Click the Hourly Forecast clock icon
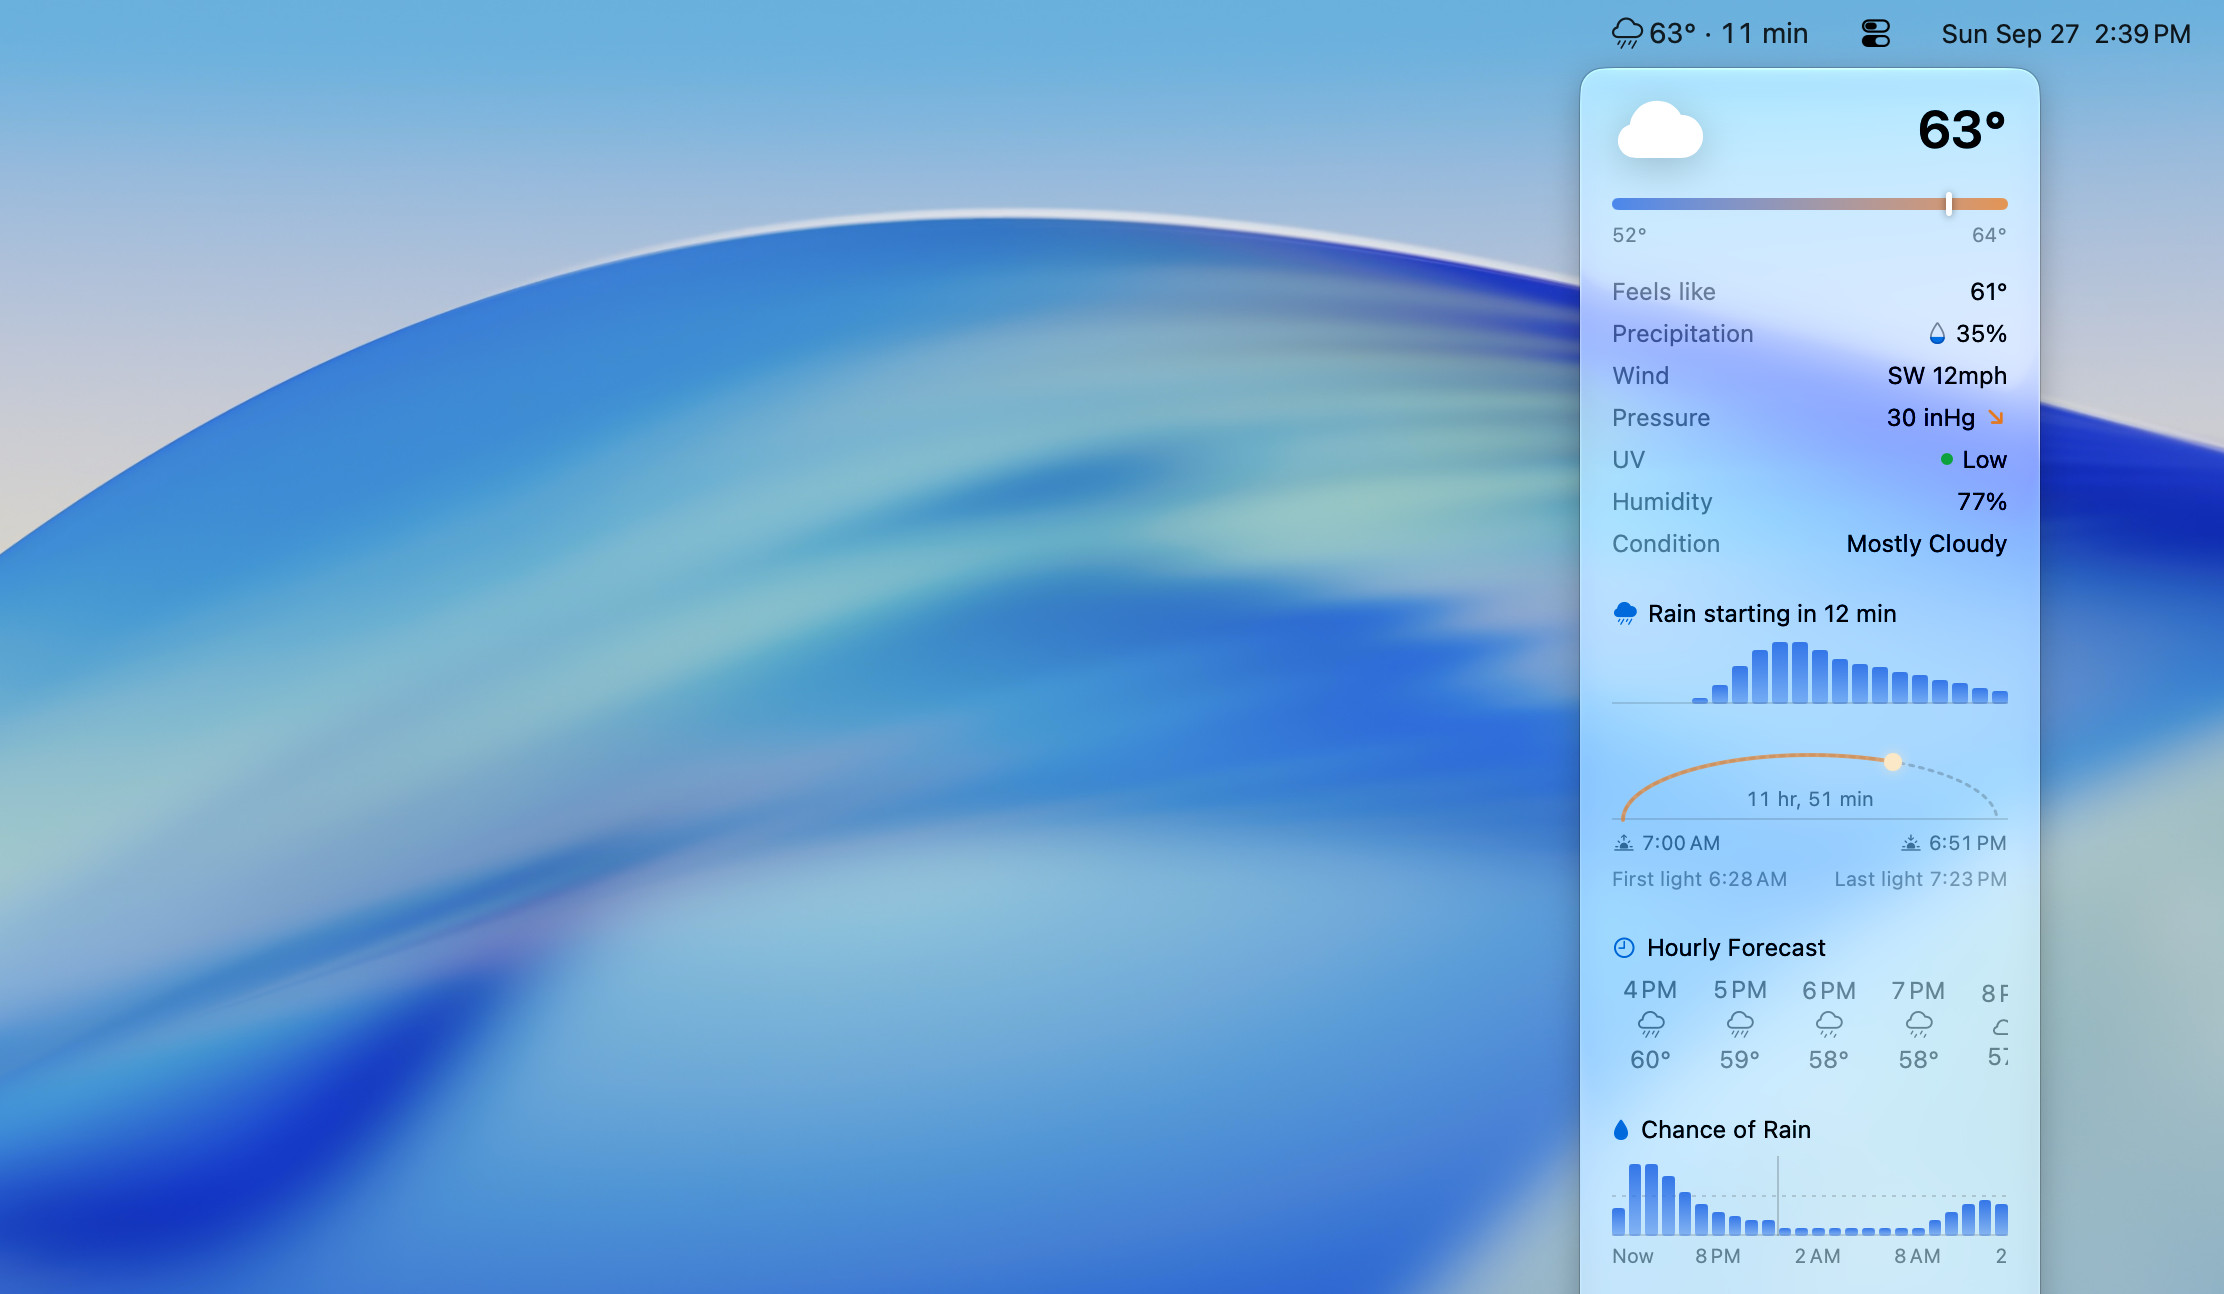This screenshot has width=2224, height=1294. pyautogui.click(x=1624, y=947)
